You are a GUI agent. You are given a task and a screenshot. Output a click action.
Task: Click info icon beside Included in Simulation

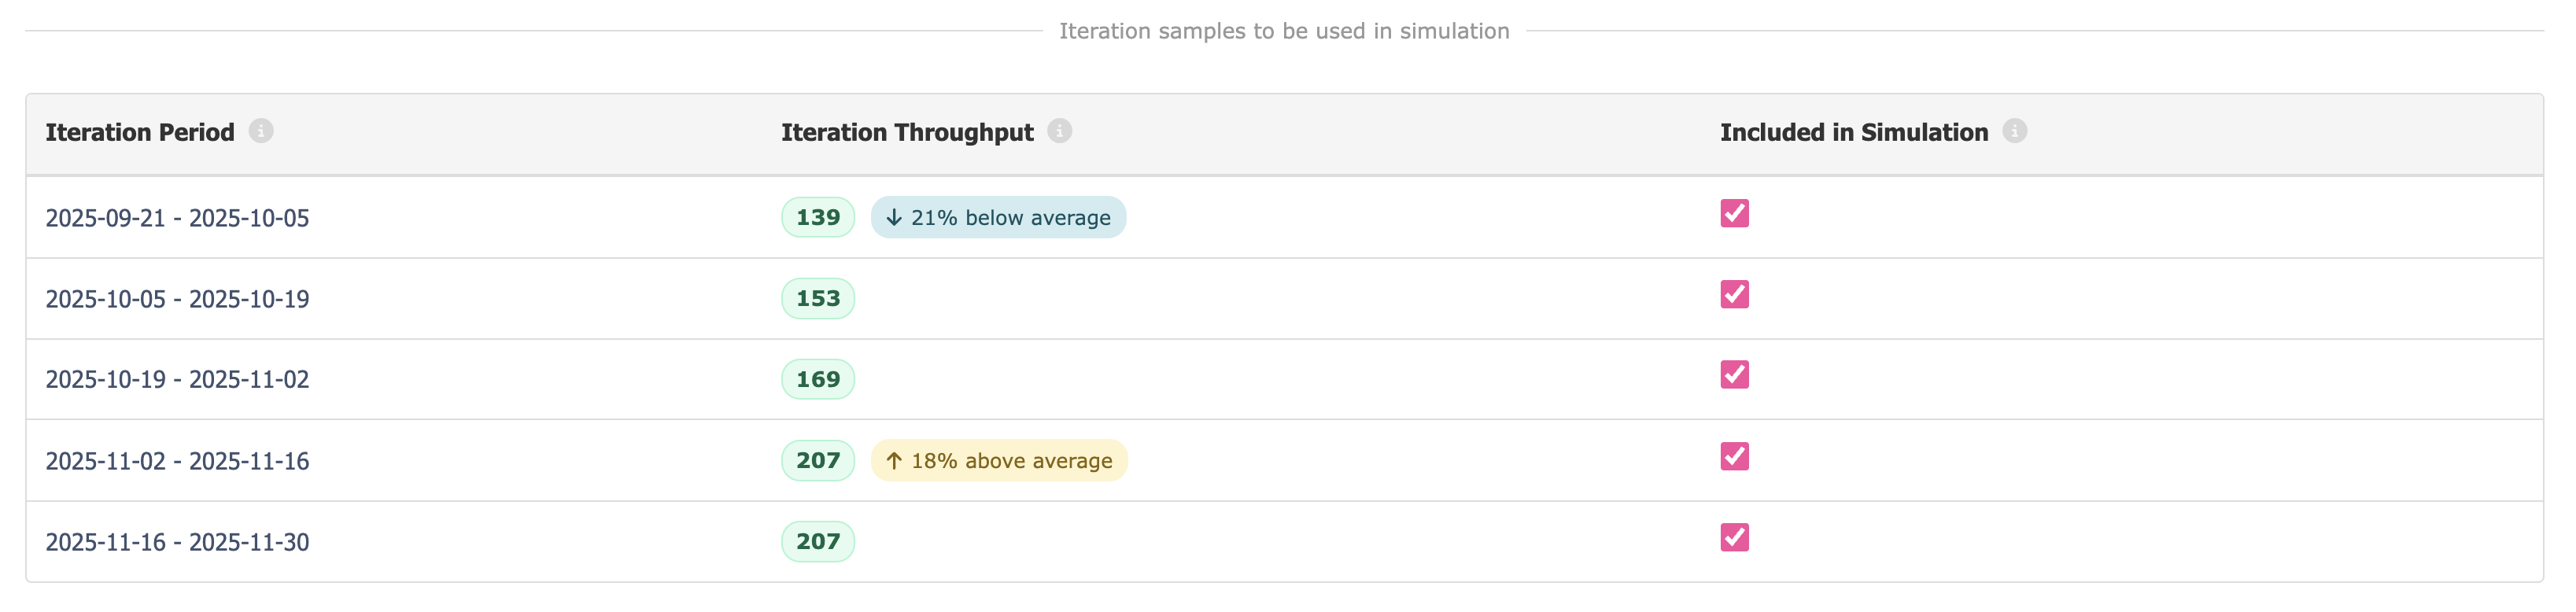point(2015,131)
